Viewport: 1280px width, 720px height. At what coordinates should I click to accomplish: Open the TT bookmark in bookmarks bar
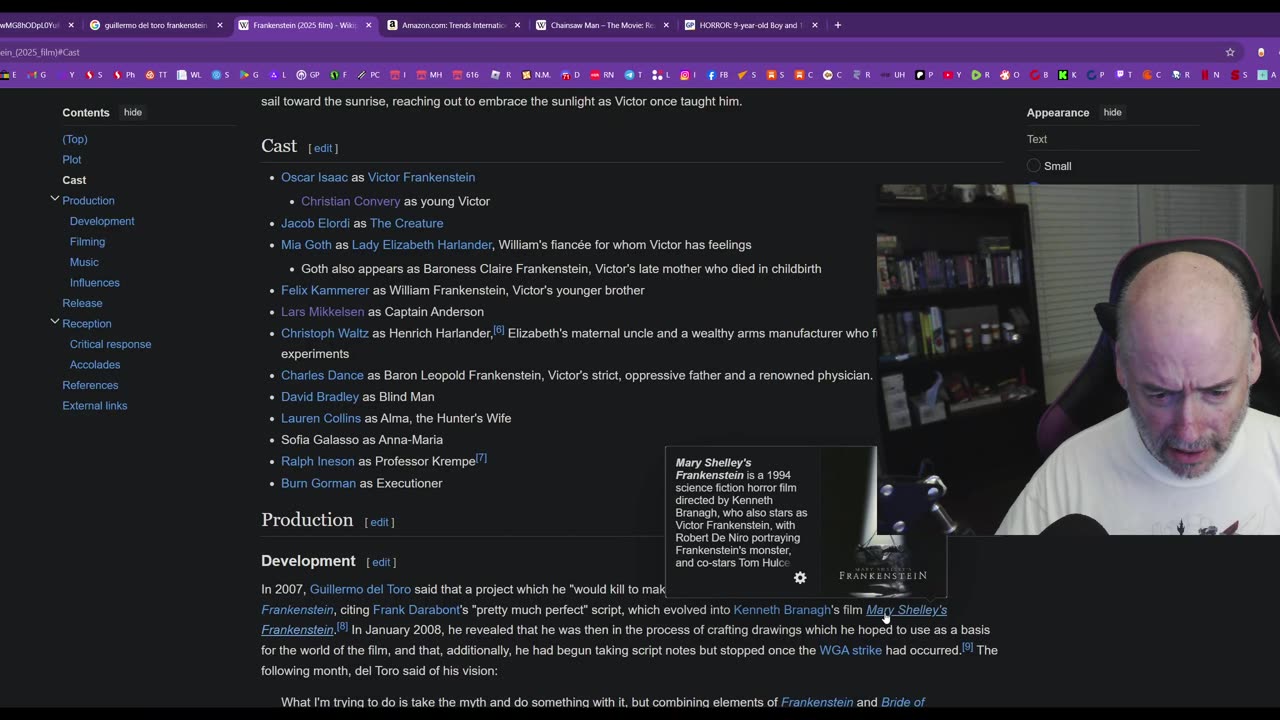156,75
